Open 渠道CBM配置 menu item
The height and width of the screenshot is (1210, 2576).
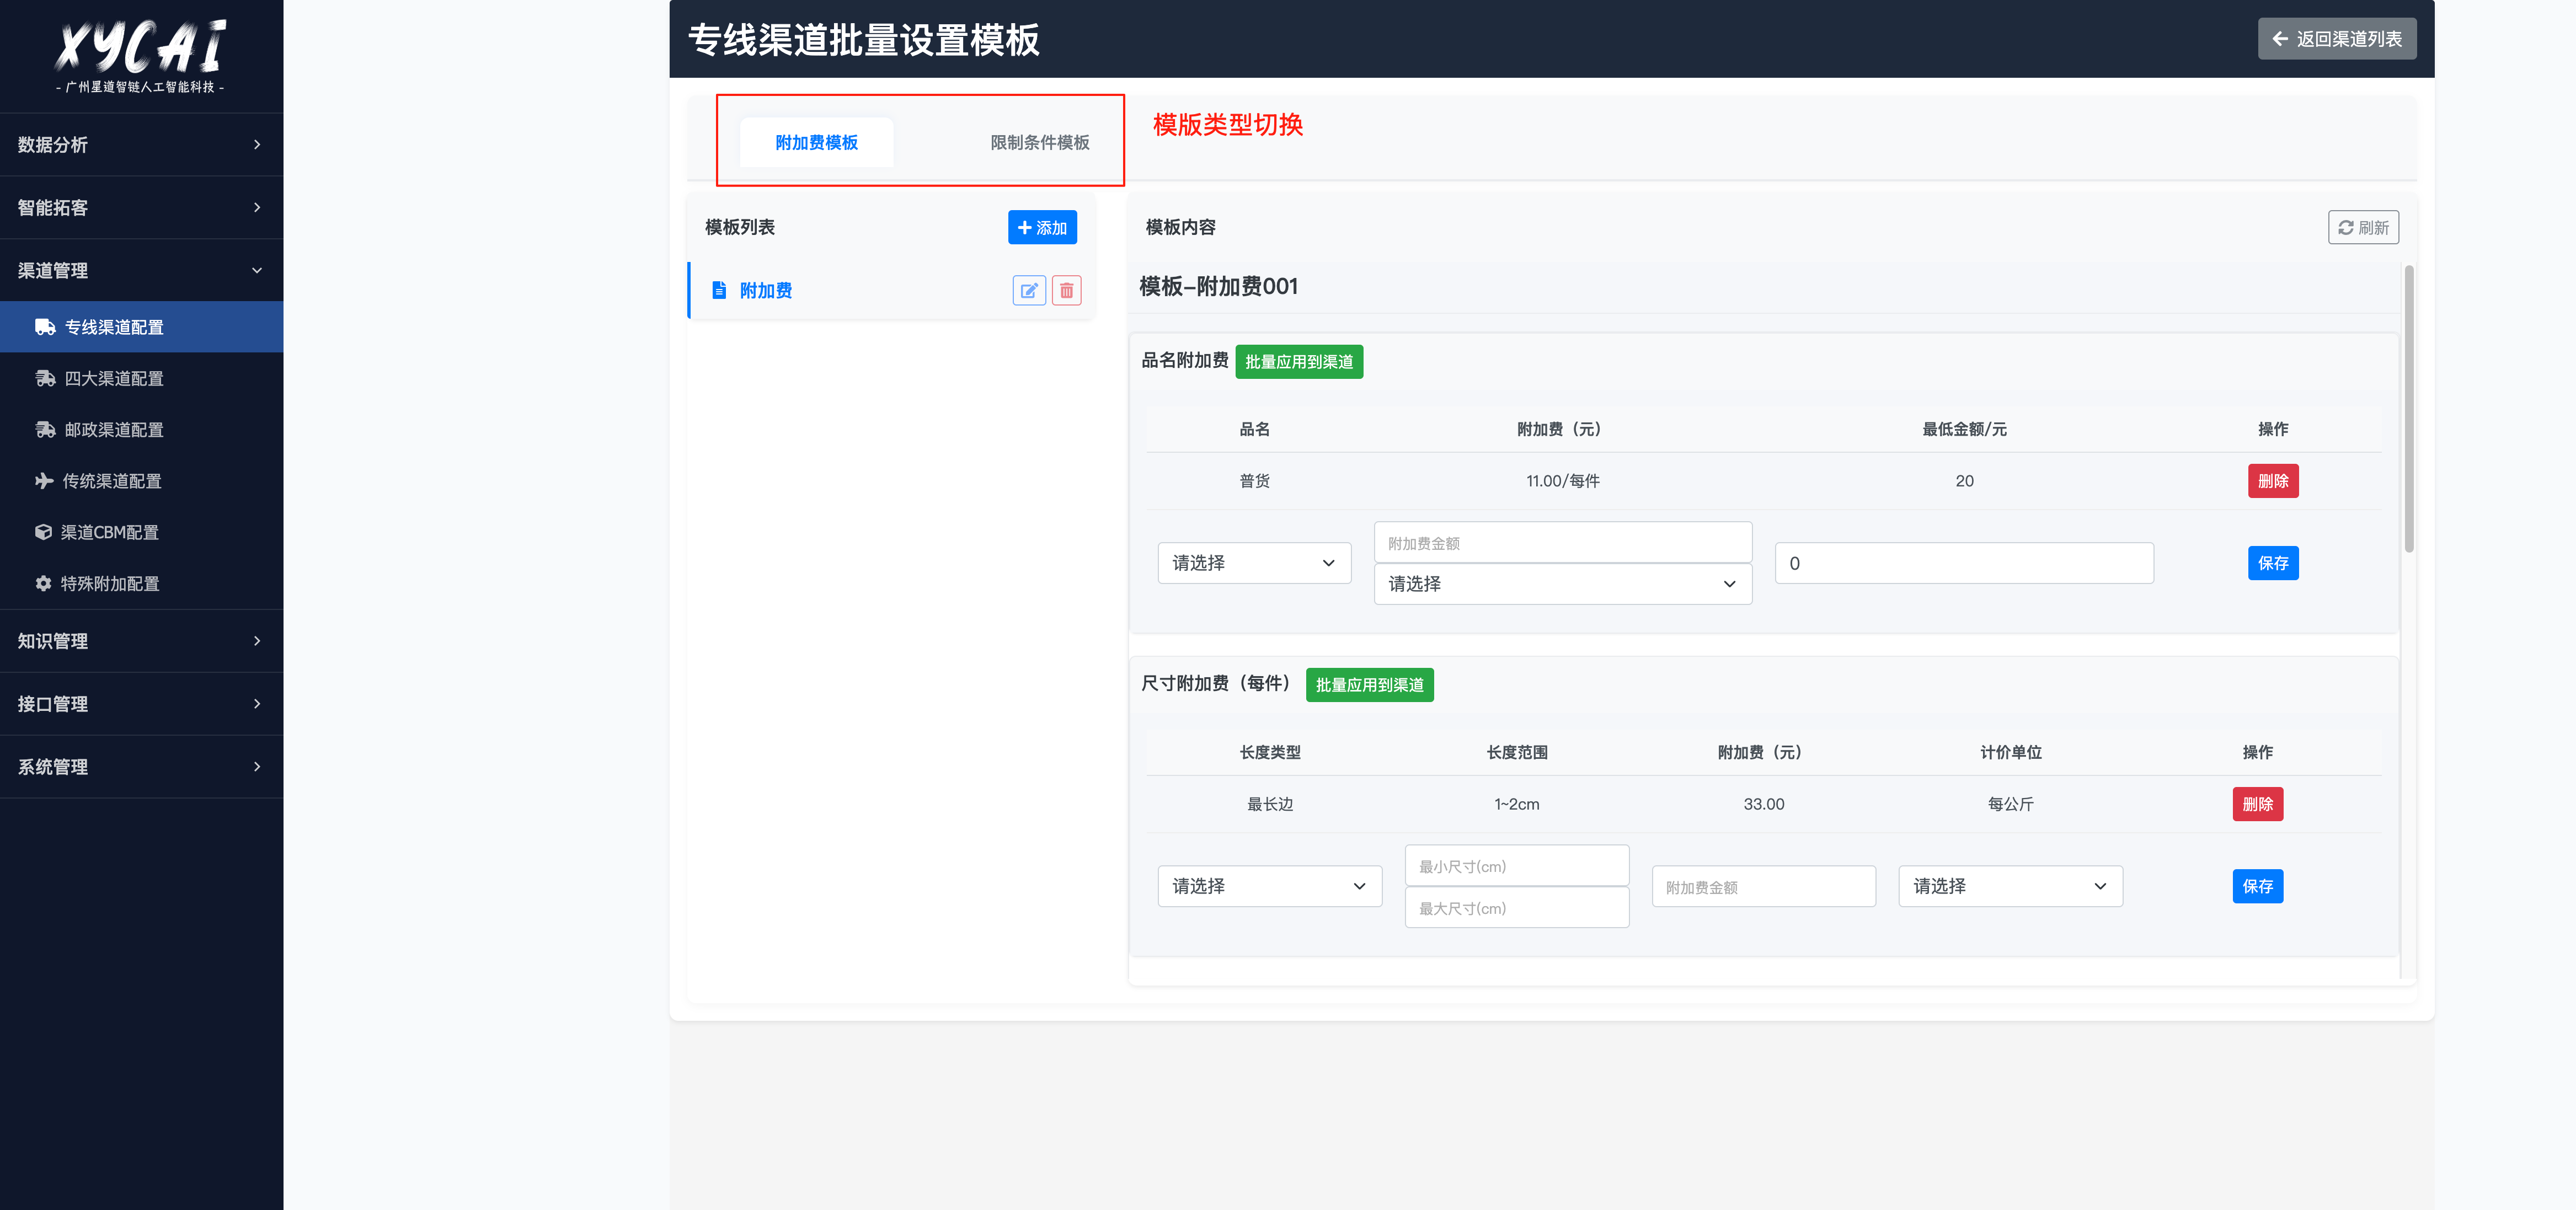[x=141, y=532]
